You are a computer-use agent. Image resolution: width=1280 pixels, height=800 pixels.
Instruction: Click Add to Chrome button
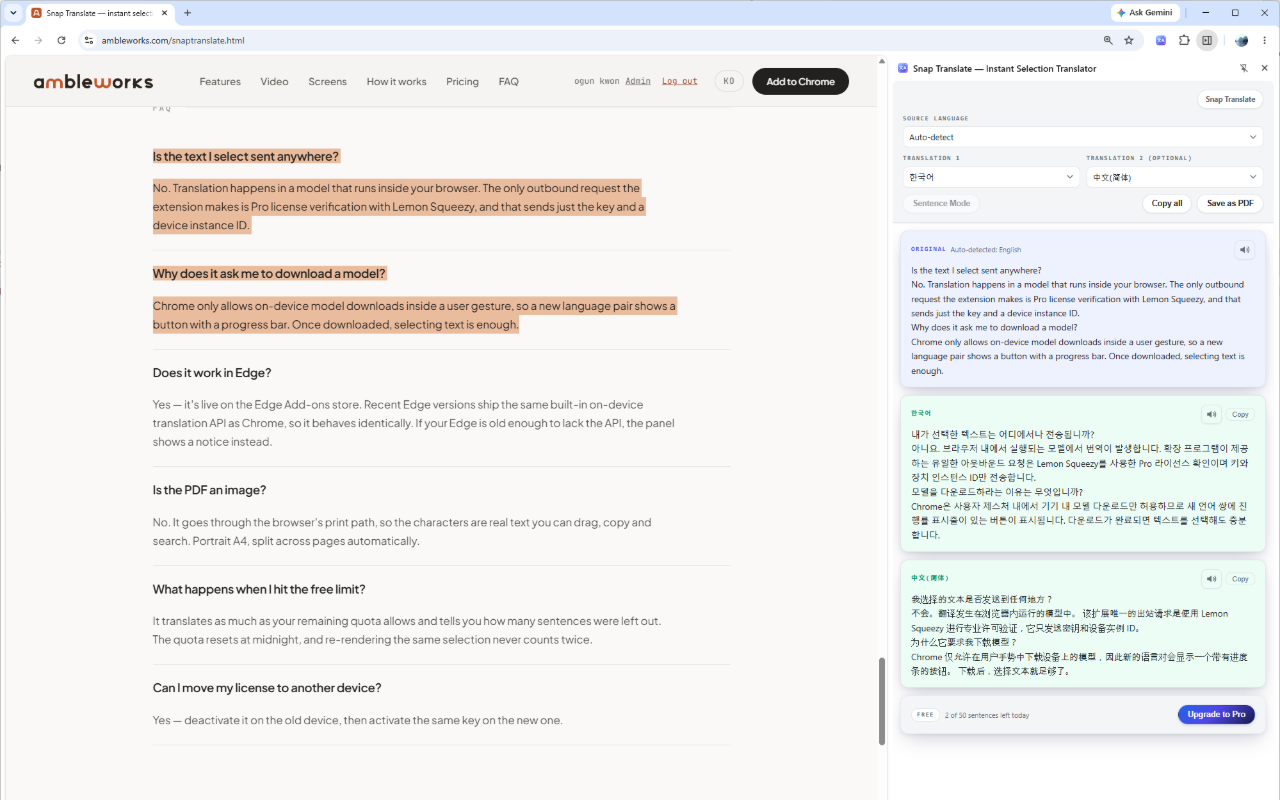click(800, 82)
